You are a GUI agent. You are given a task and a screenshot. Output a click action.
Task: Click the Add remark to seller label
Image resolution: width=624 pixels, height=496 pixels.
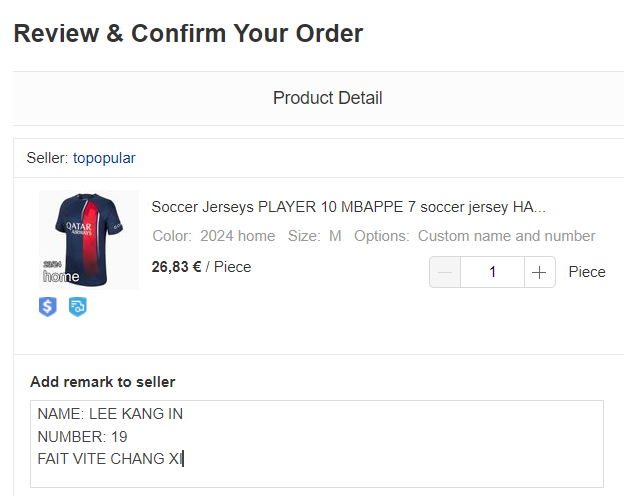point(102,382)
